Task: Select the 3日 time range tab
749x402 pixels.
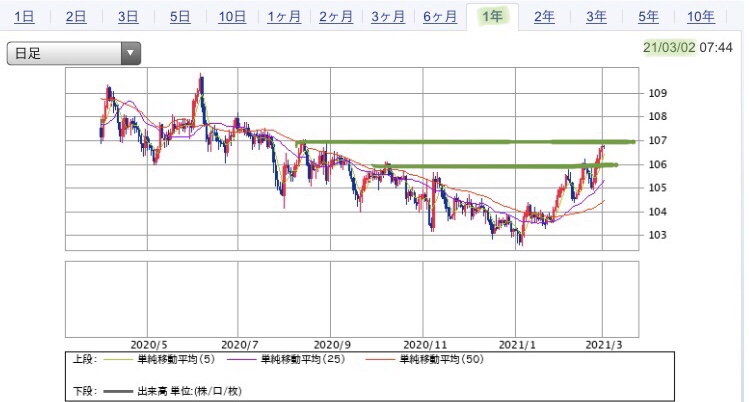Action: click(x=128, y=17)
